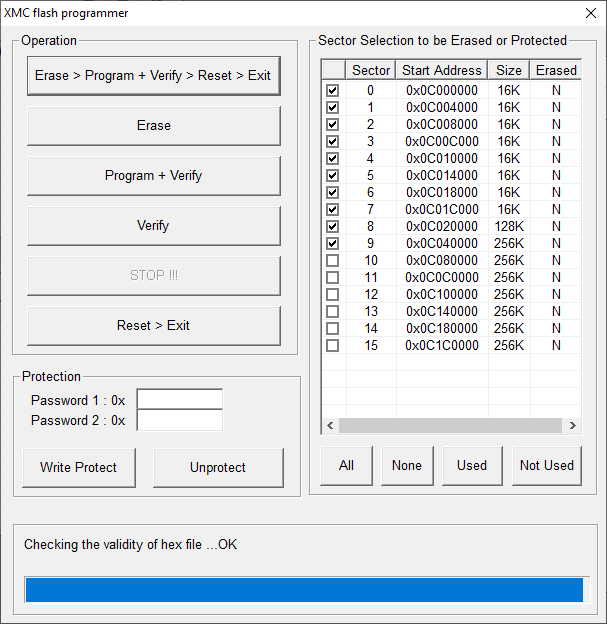Close the XMC flash programmer window

(591, 13)
